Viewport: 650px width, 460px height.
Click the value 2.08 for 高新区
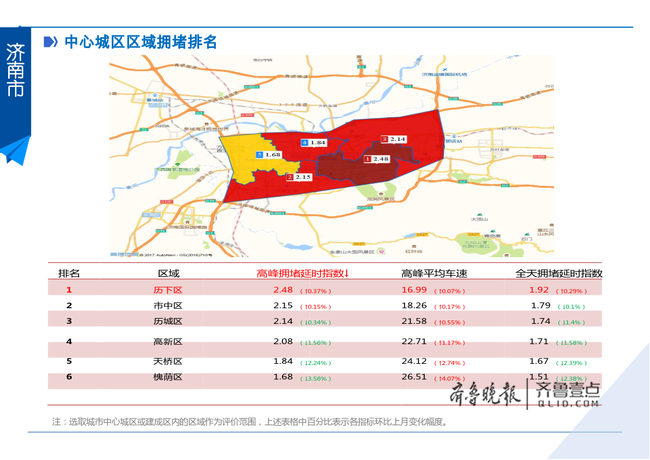tap(283, 341)
